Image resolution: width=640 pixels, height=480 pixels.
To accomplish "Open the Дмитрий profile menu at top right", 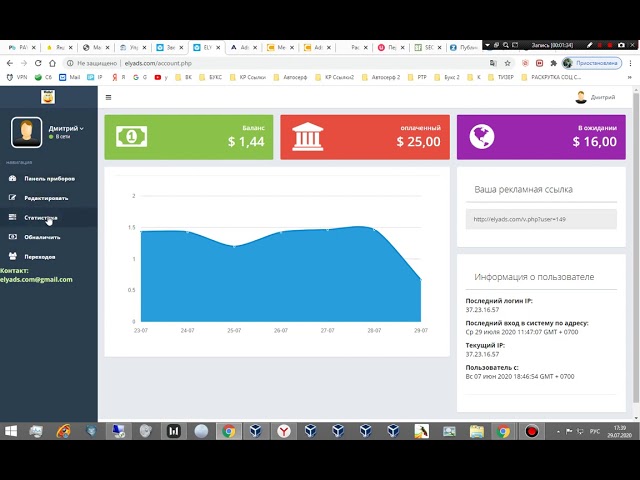I will coord(595,97).
